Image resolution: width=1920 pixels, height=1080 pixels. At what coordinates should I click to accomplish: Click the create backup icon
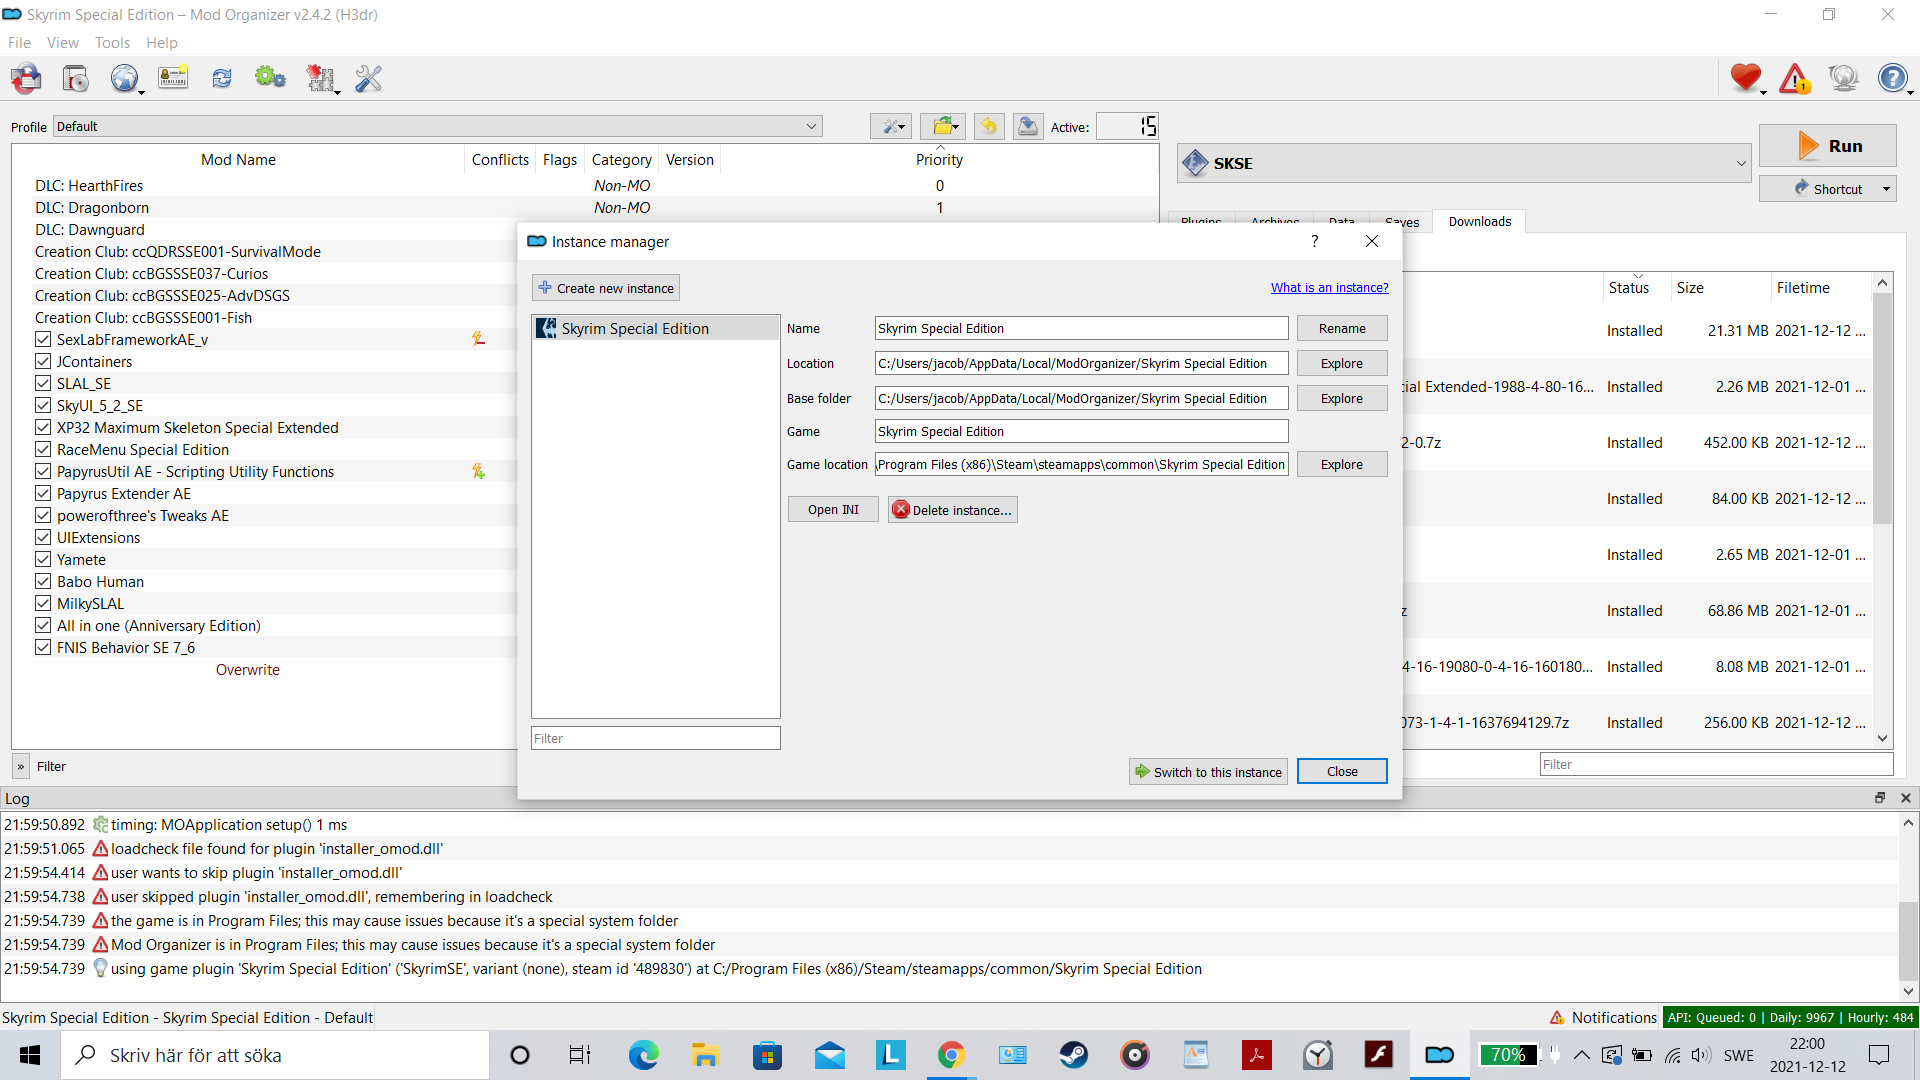(x=1027, y=126)
